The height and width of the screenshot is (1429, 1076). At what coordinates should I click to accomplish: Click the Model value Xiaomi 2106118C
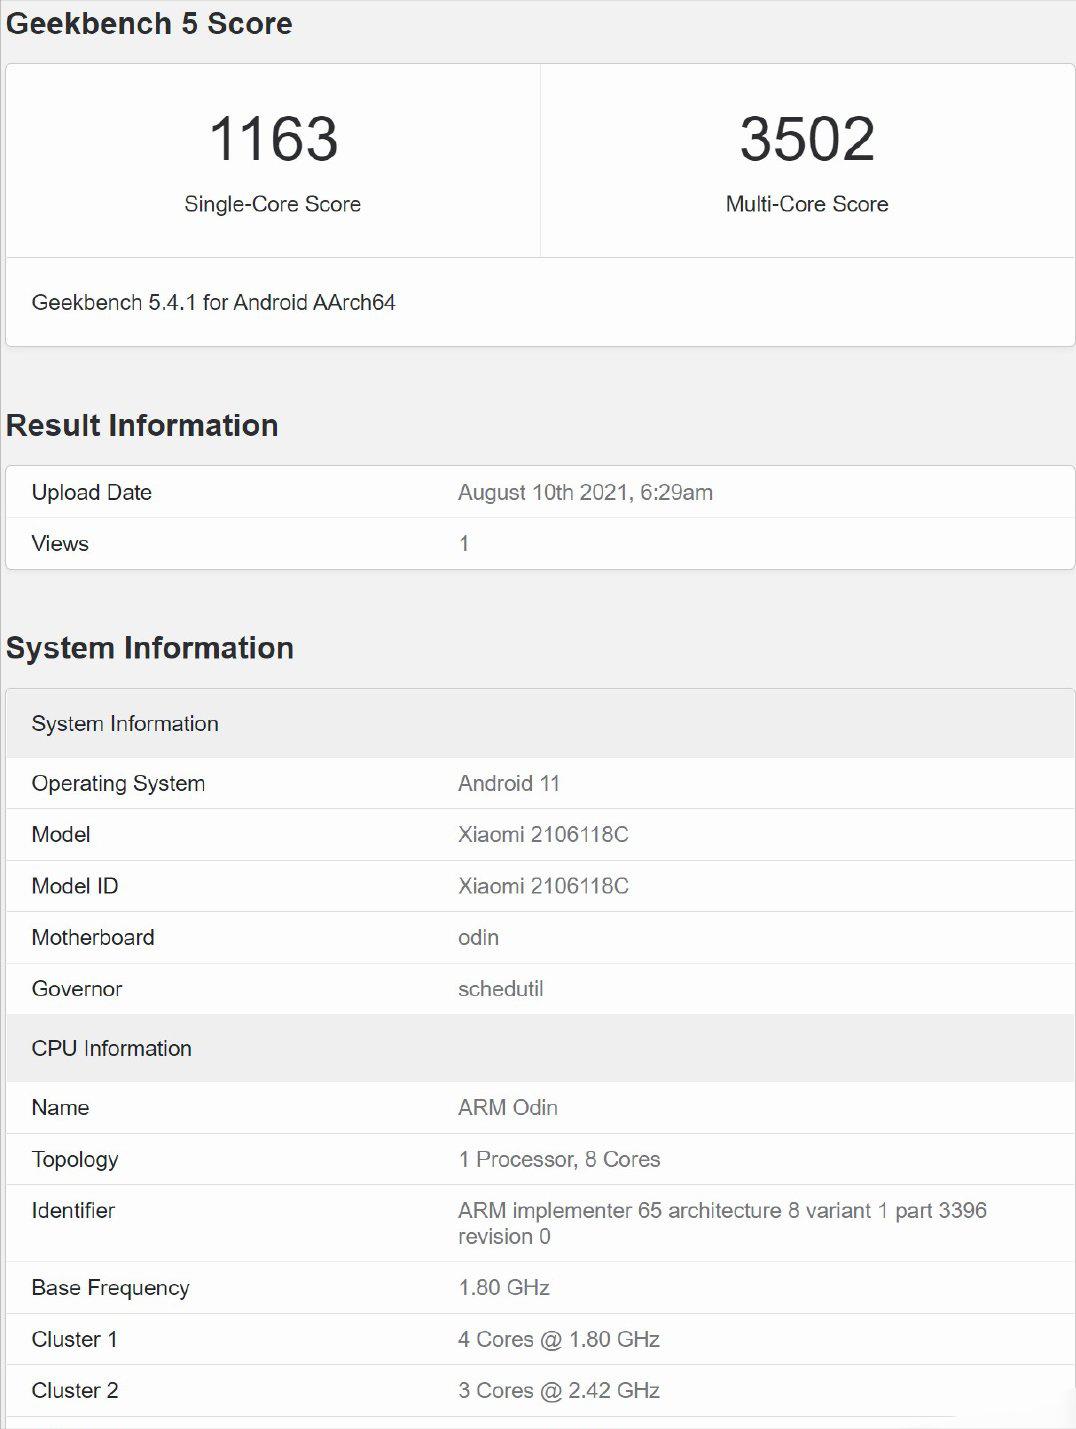[x=543, y=835]
